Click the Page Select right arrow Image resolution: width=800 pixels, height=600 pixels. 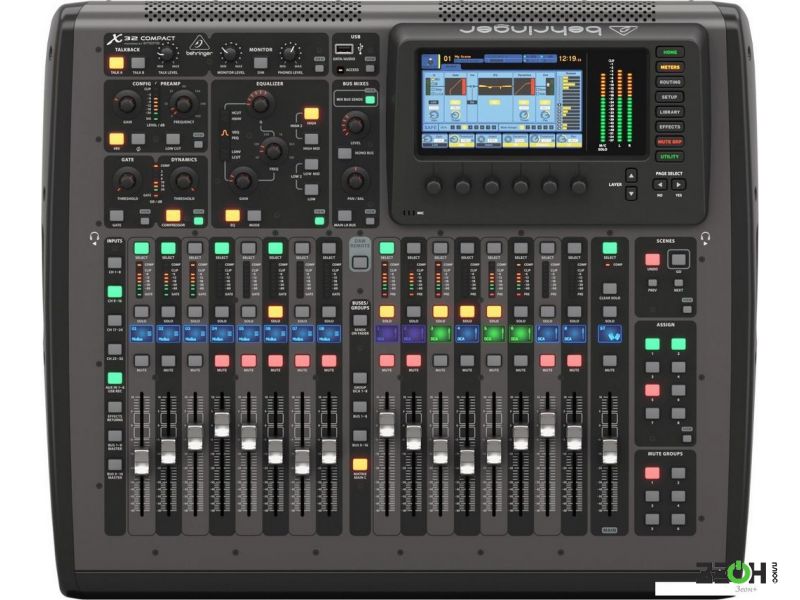coord(678,184)
